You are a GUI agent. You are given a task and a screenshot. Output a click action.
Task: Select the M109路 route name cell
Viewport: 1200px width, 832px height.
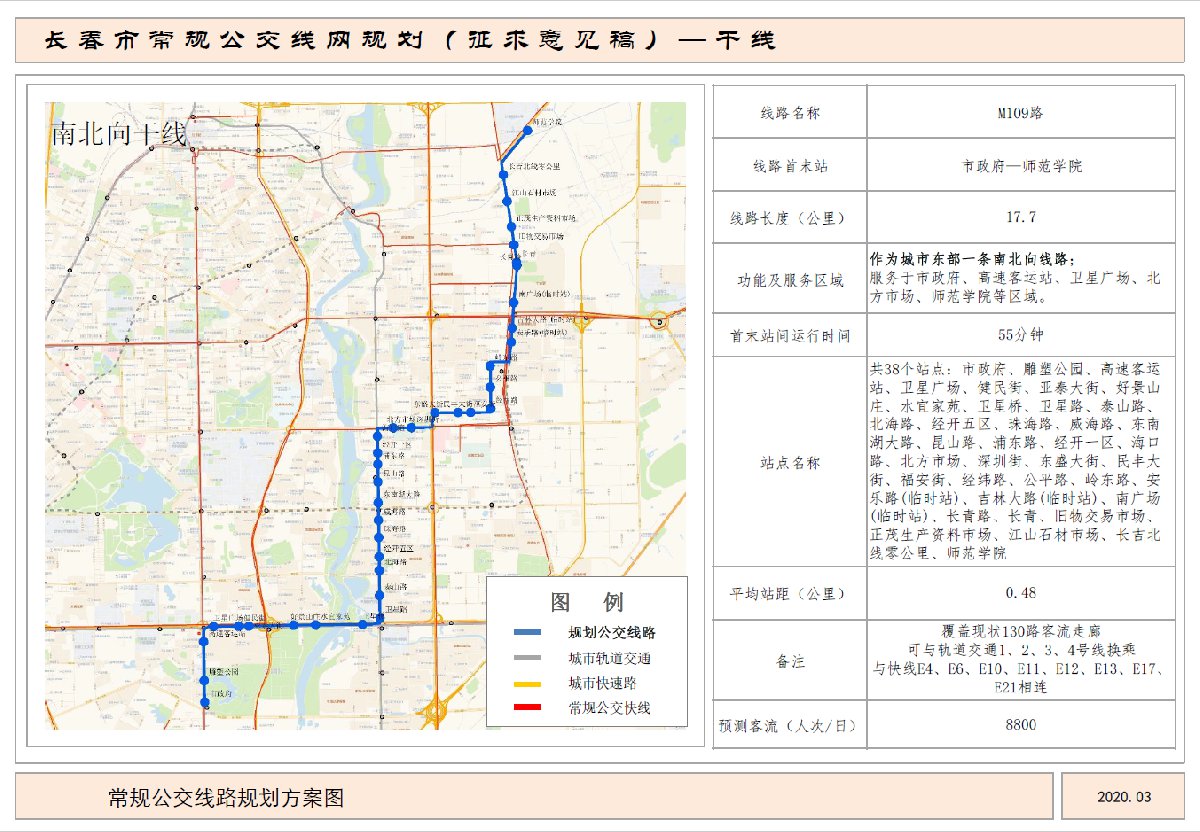(1020, 113)
